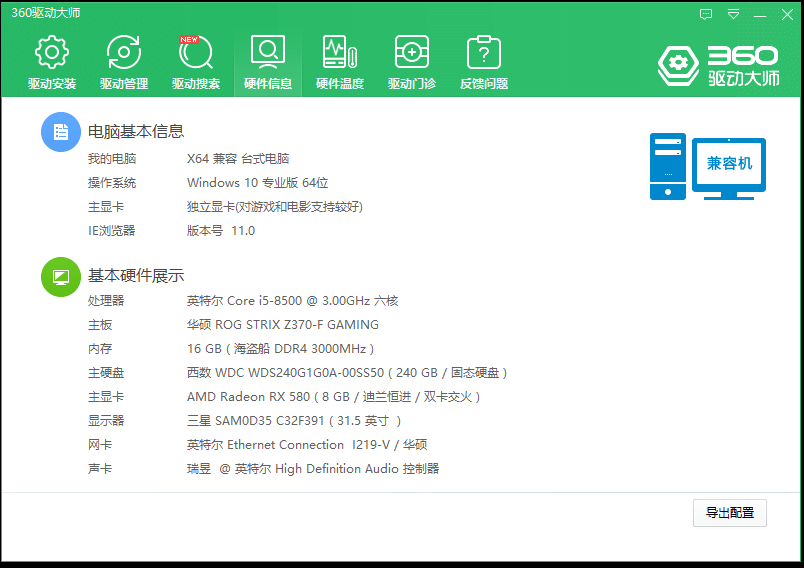Click the 基本硬件展示 heading
The image size is (804, 568).
[x=136, y=276]
